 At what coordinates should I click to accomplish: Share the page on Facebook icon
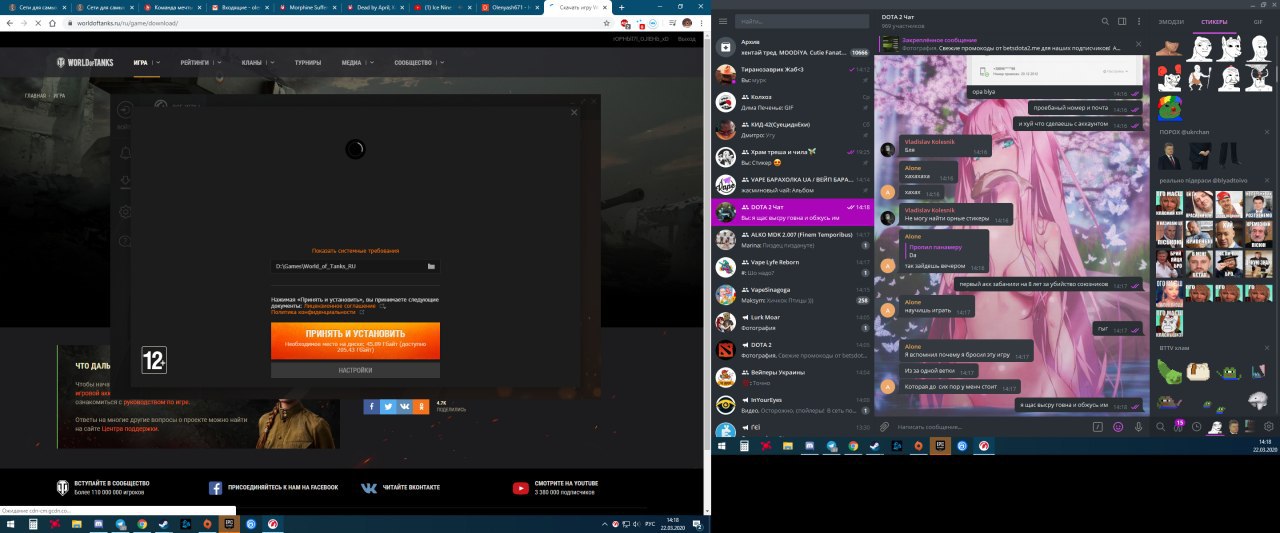point(371,406)
